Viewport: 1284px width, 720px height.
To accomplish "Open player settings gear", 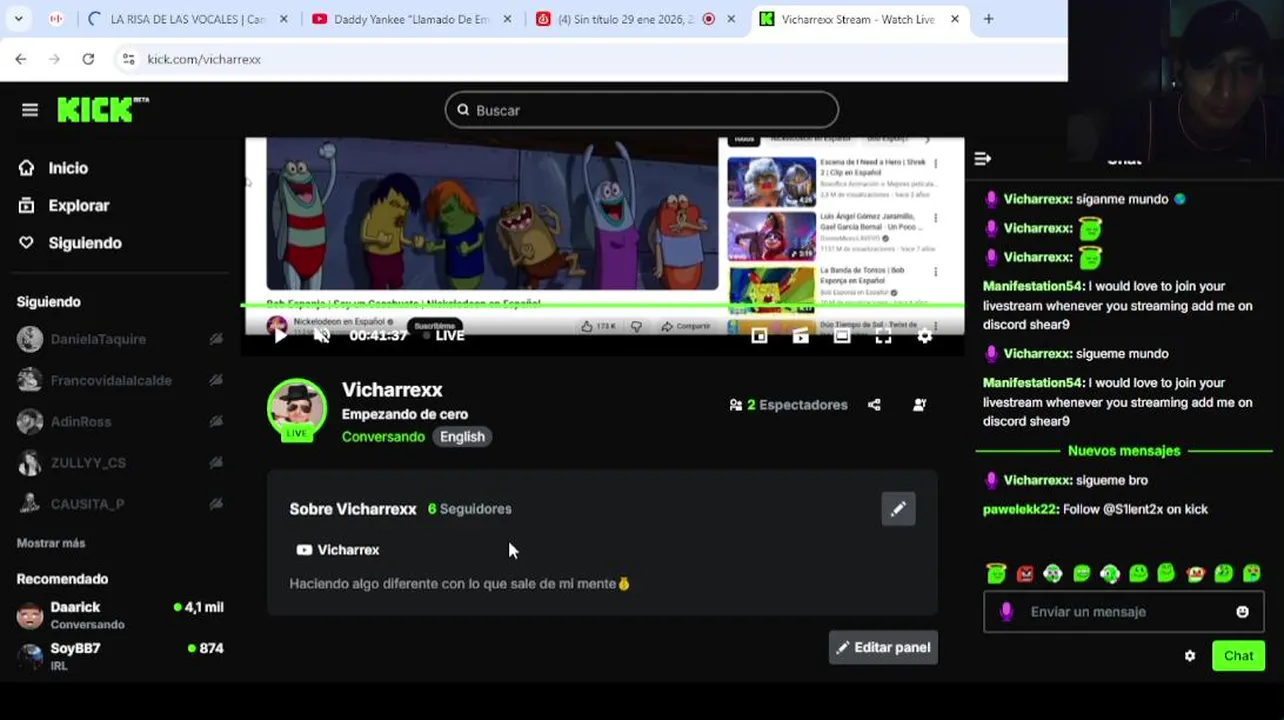I will click(x=925, y=336).
